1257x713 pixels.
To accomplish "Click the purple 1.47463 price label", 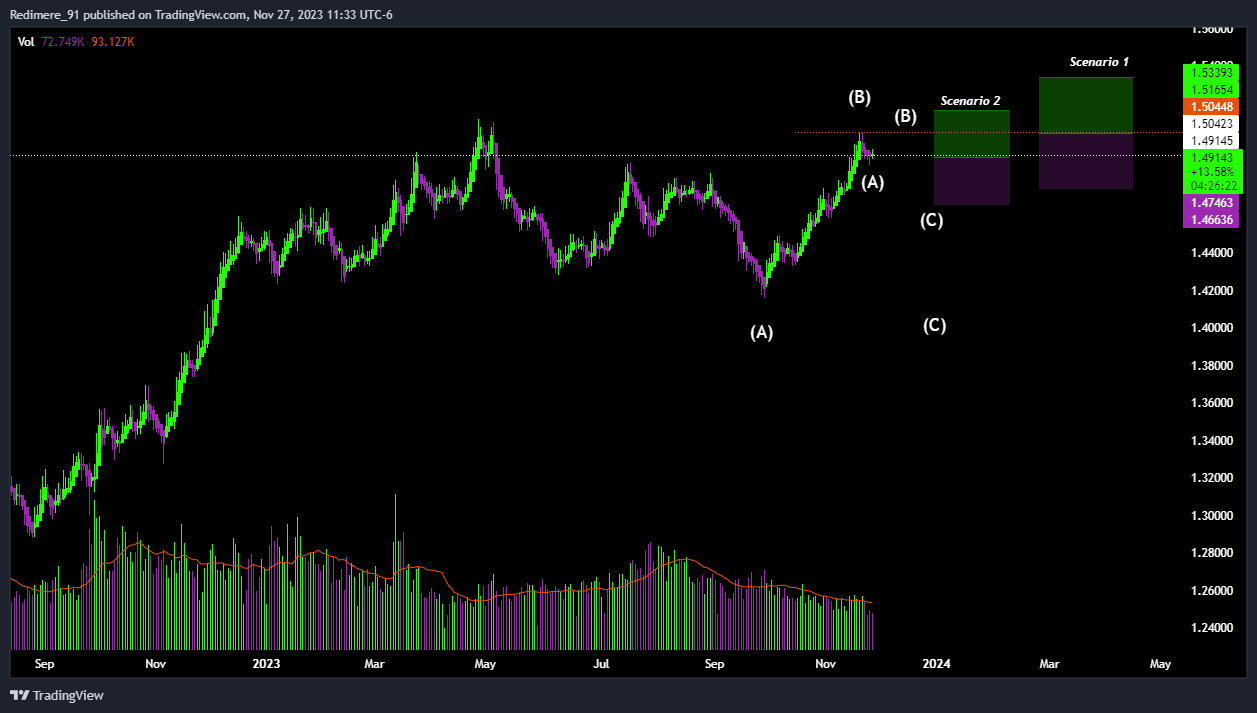I will coord(1212,202).
